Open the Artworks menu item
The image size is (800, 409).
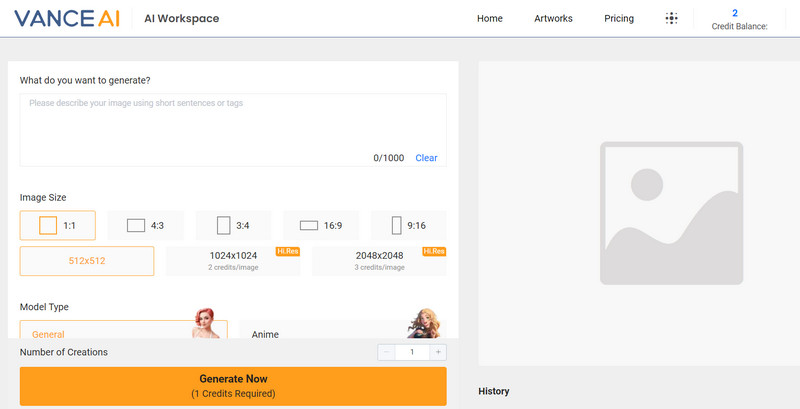[x=554, y=18]
